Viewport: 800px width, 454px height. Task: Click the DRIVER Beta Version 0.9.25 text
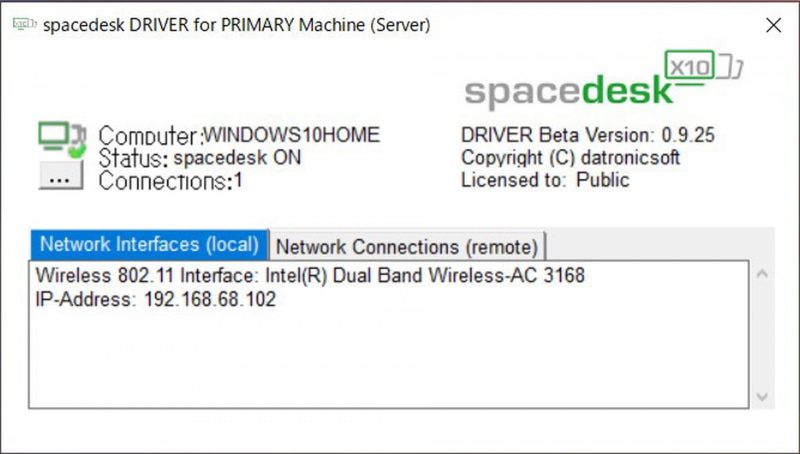[x=588, y=135]
